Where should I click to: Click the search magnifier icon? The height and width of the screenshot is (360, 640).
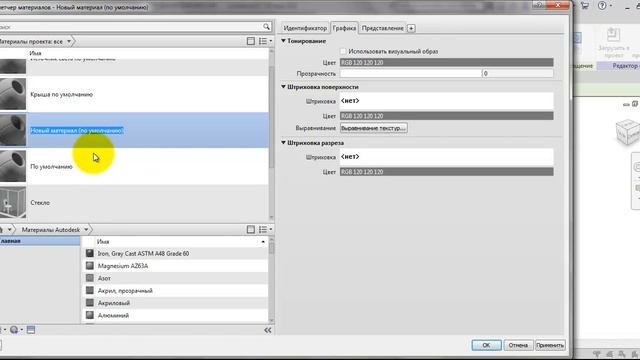[266, 27]
